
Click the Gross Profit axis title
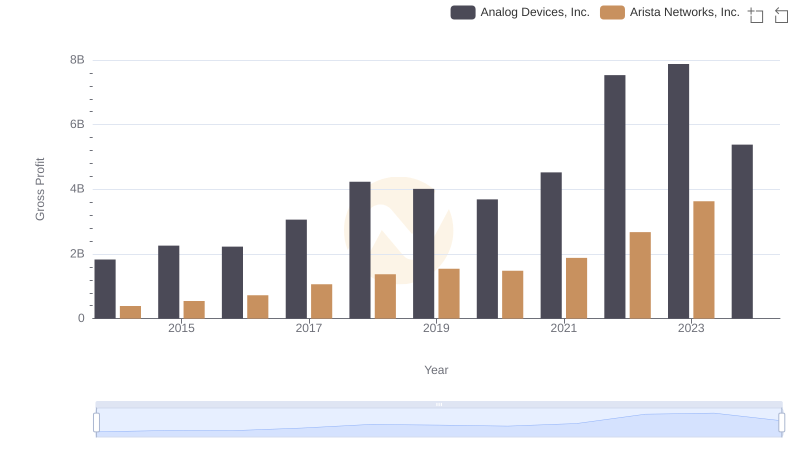coord(40,189)
